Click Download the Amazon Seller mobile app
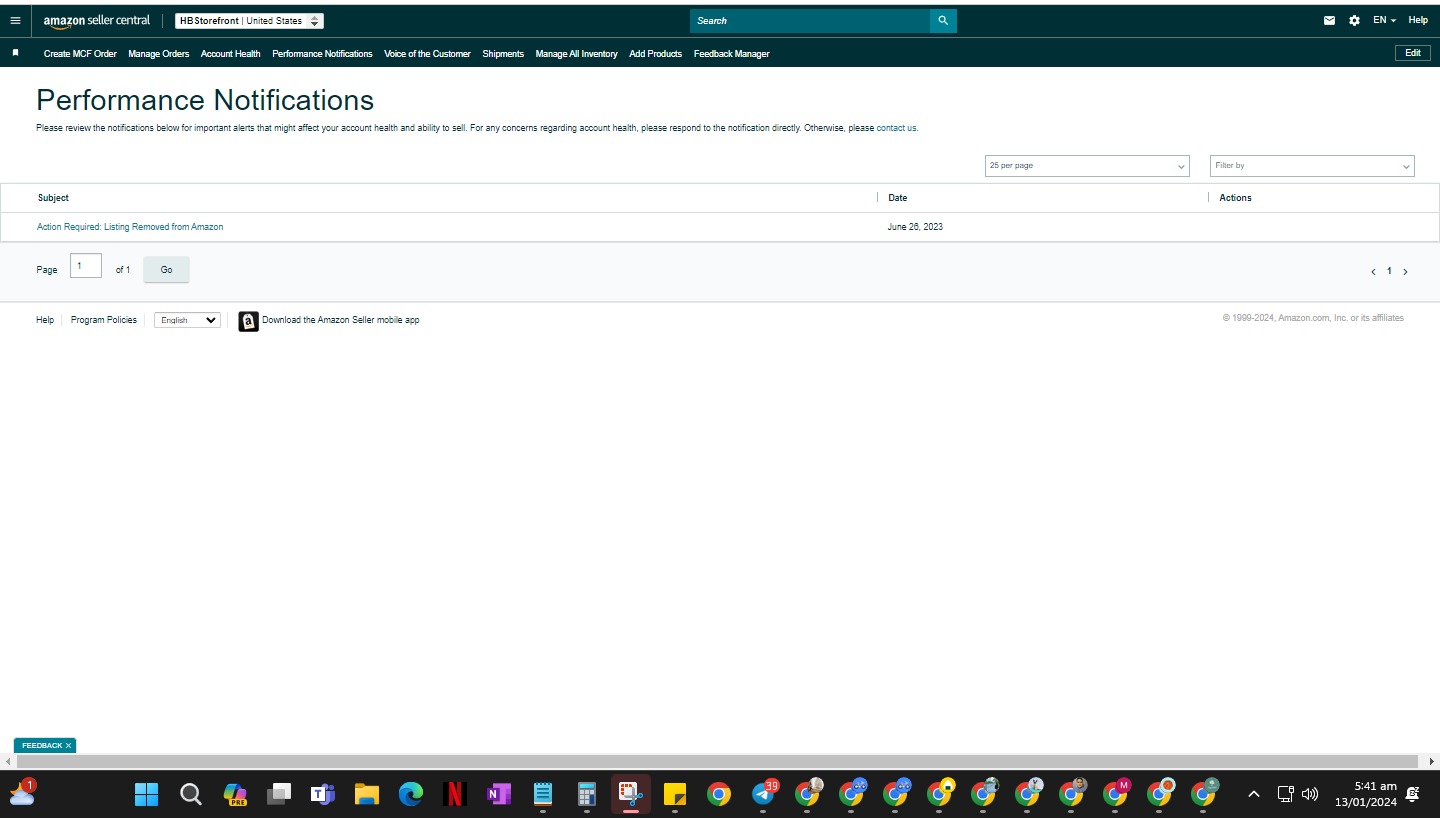1440x818 pixels. pyautogui.click(x=341, y=320)
